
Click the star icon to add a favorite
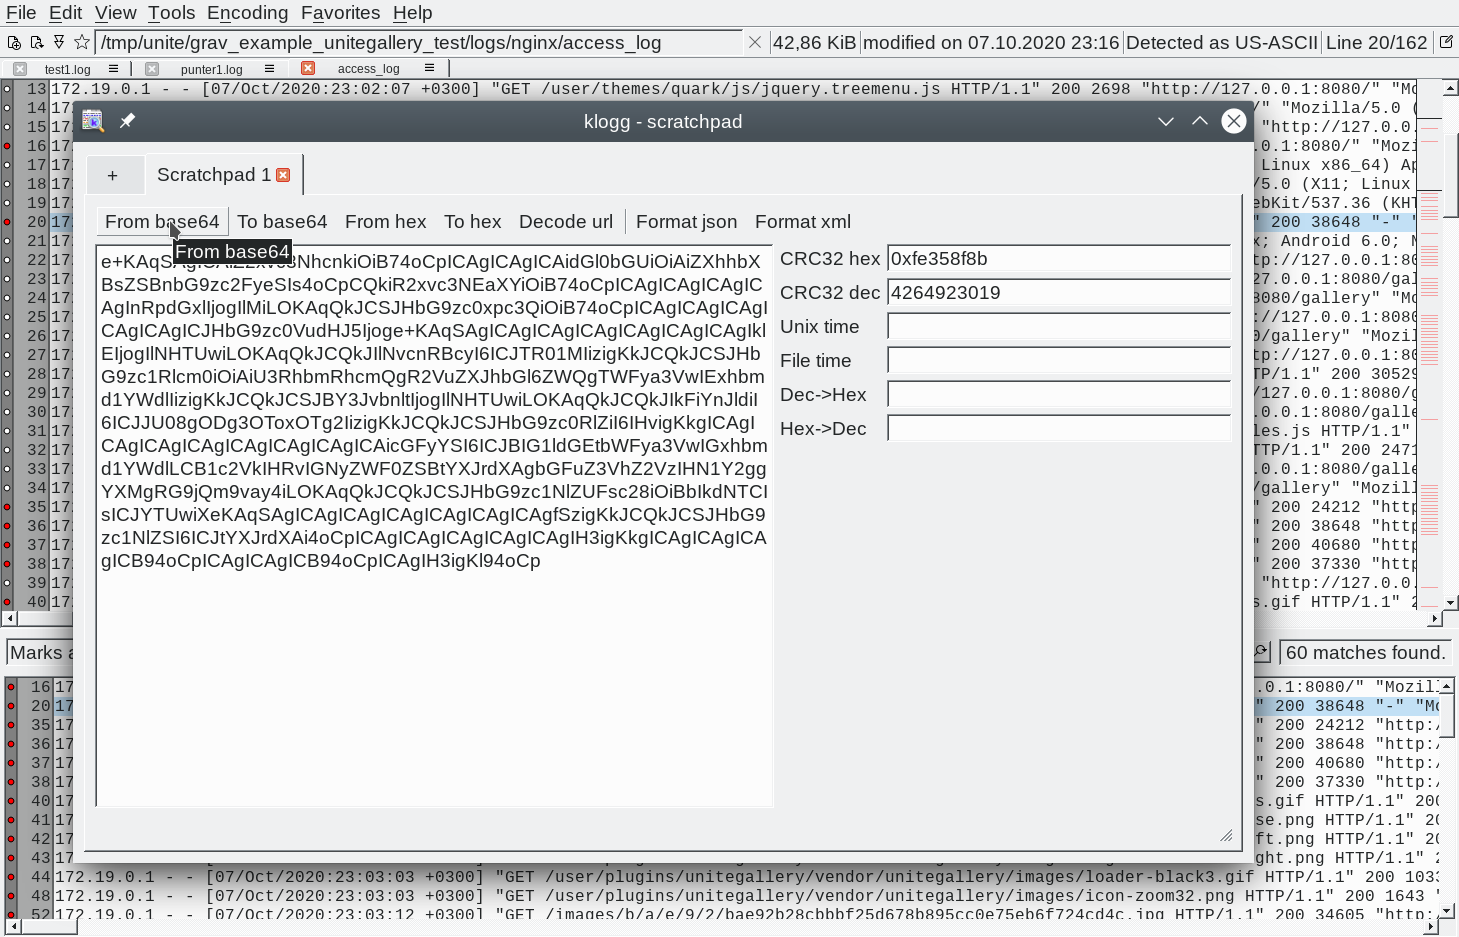click(x=82, y=43)
